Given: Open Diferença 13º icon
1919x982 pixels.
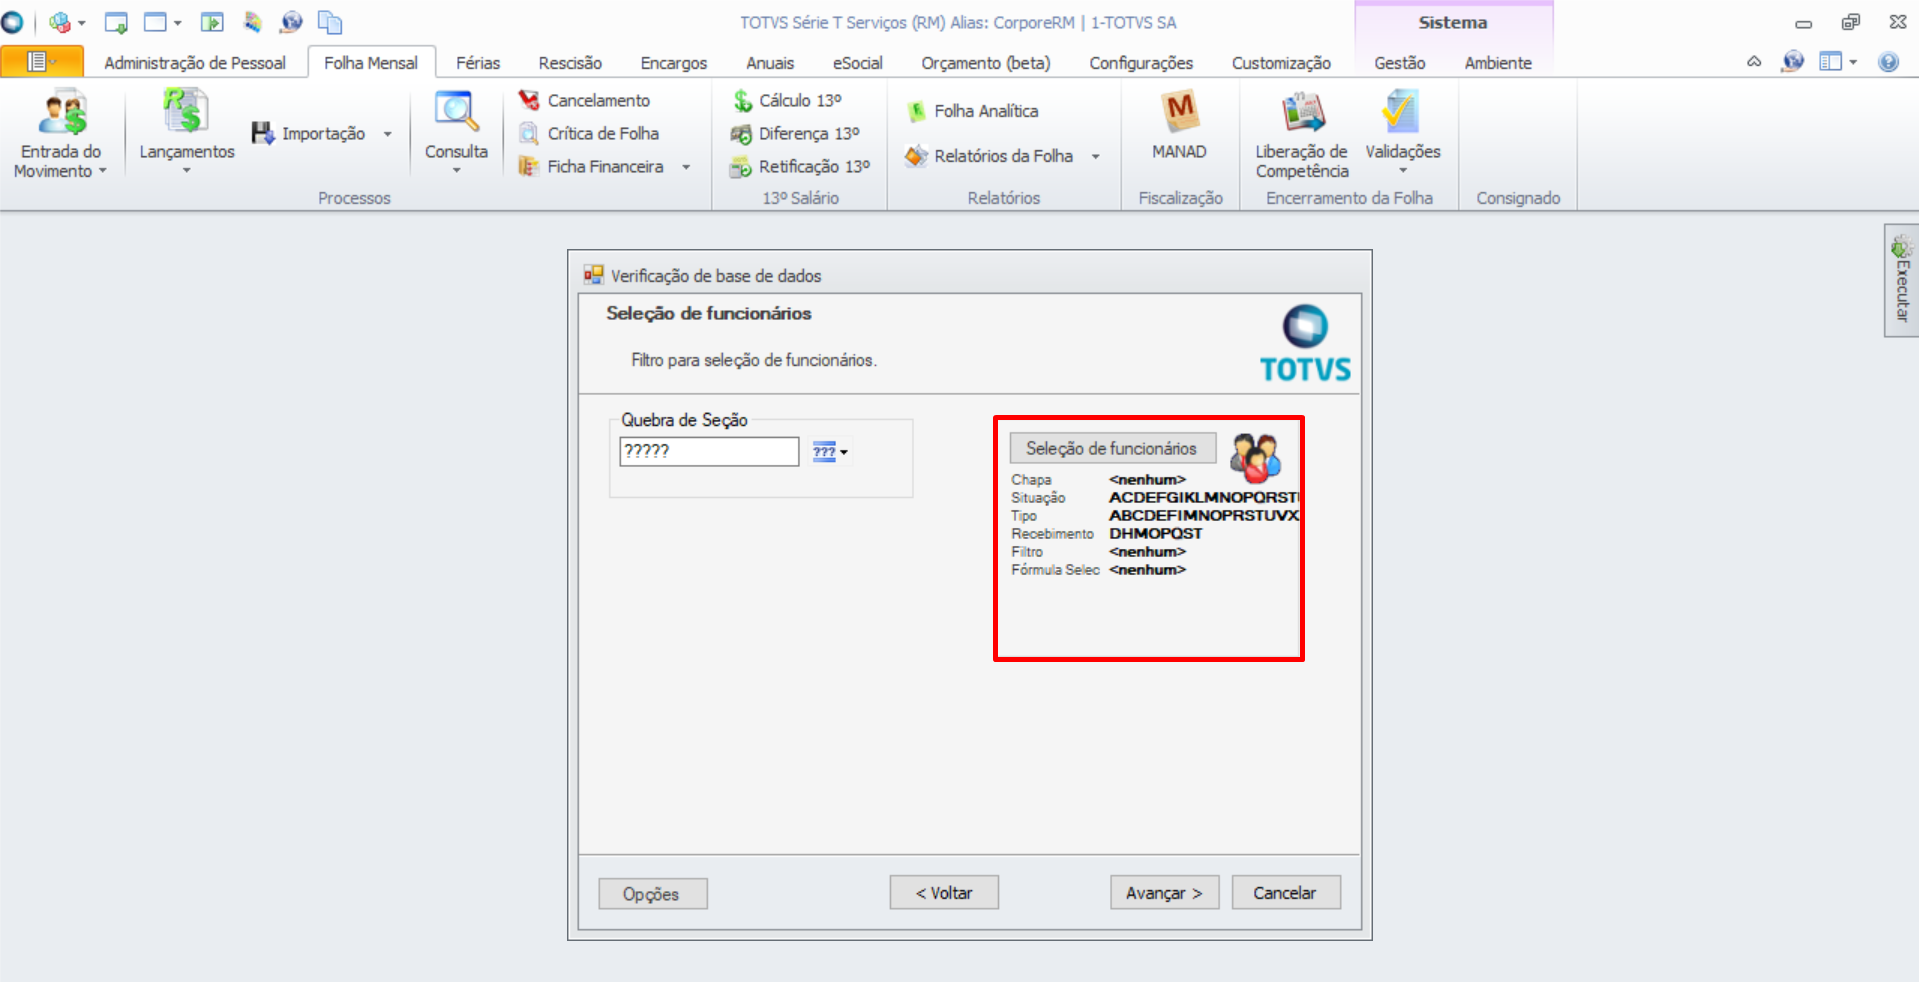Looking at the screenshot, I should click(x=741, y=133).
